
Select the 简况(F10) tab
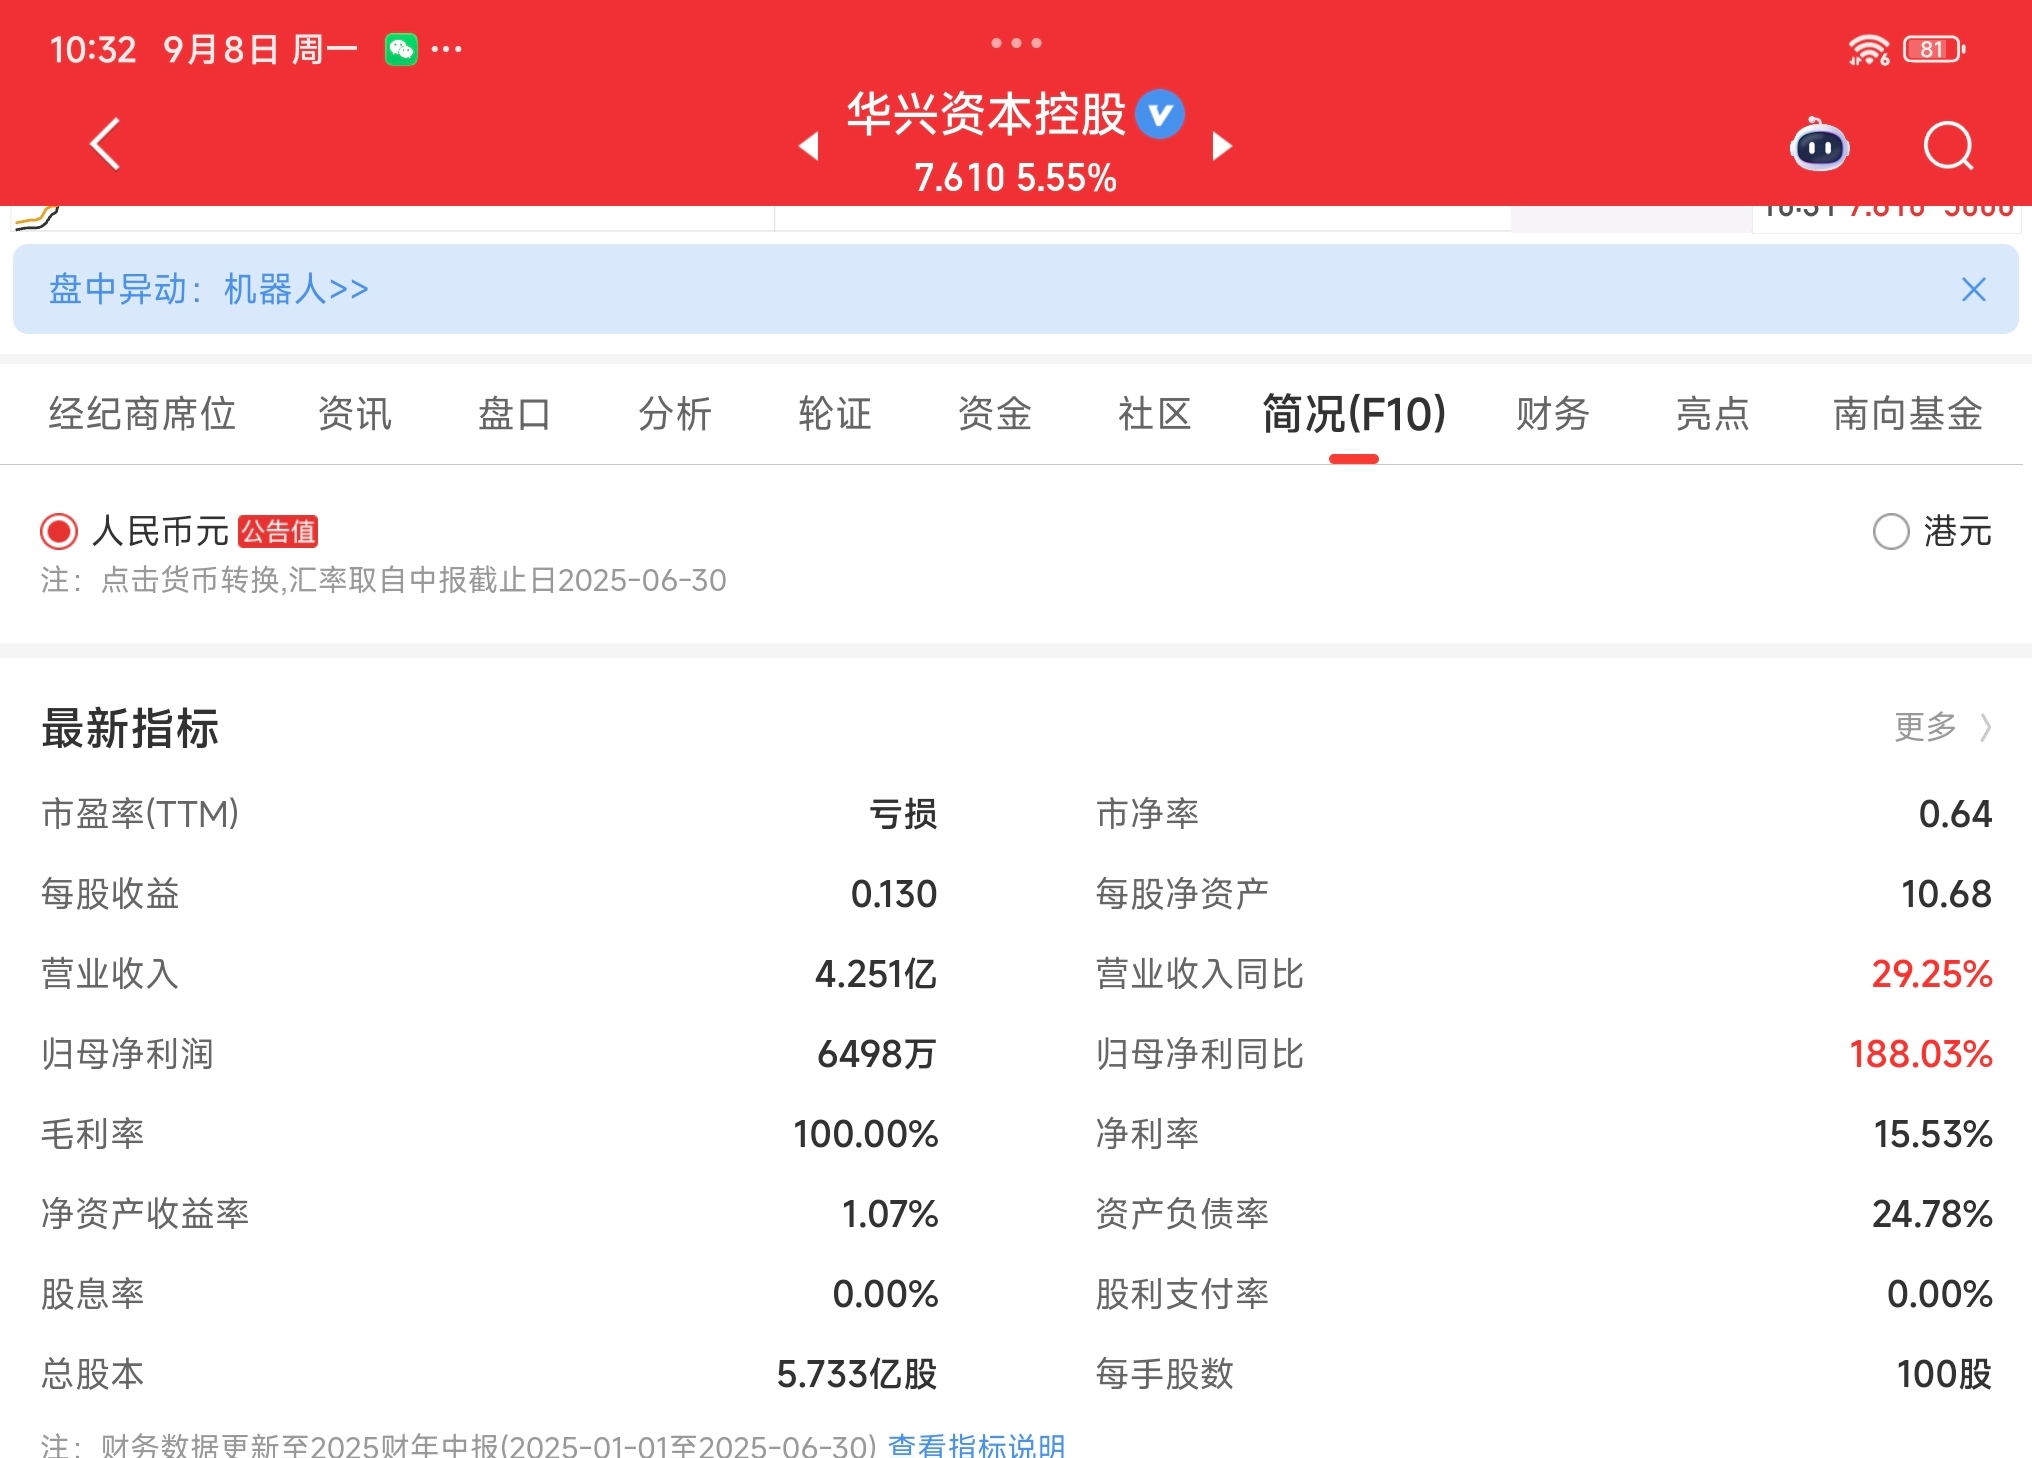click(1354, 414)
